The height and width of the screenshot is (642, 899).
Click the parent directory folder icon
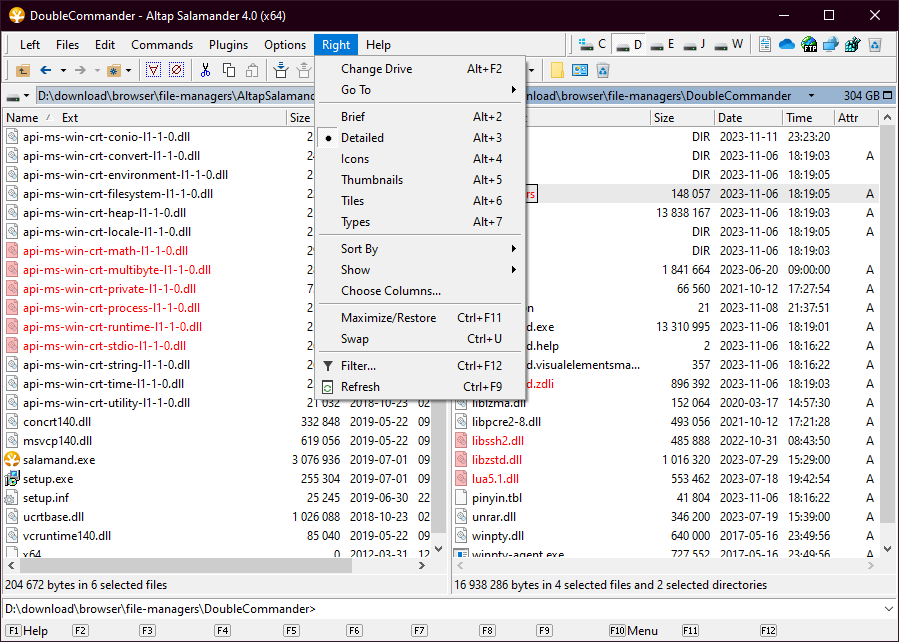tap(22, 70)
